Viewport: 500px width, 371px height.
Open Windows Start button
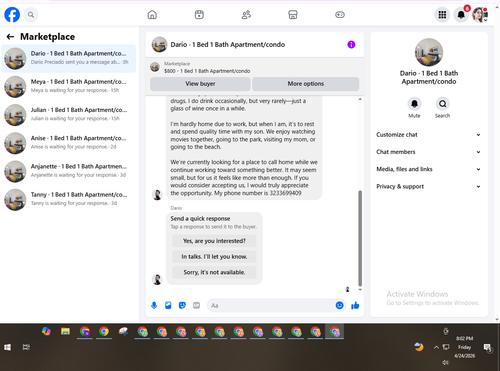tap(7, 347)
